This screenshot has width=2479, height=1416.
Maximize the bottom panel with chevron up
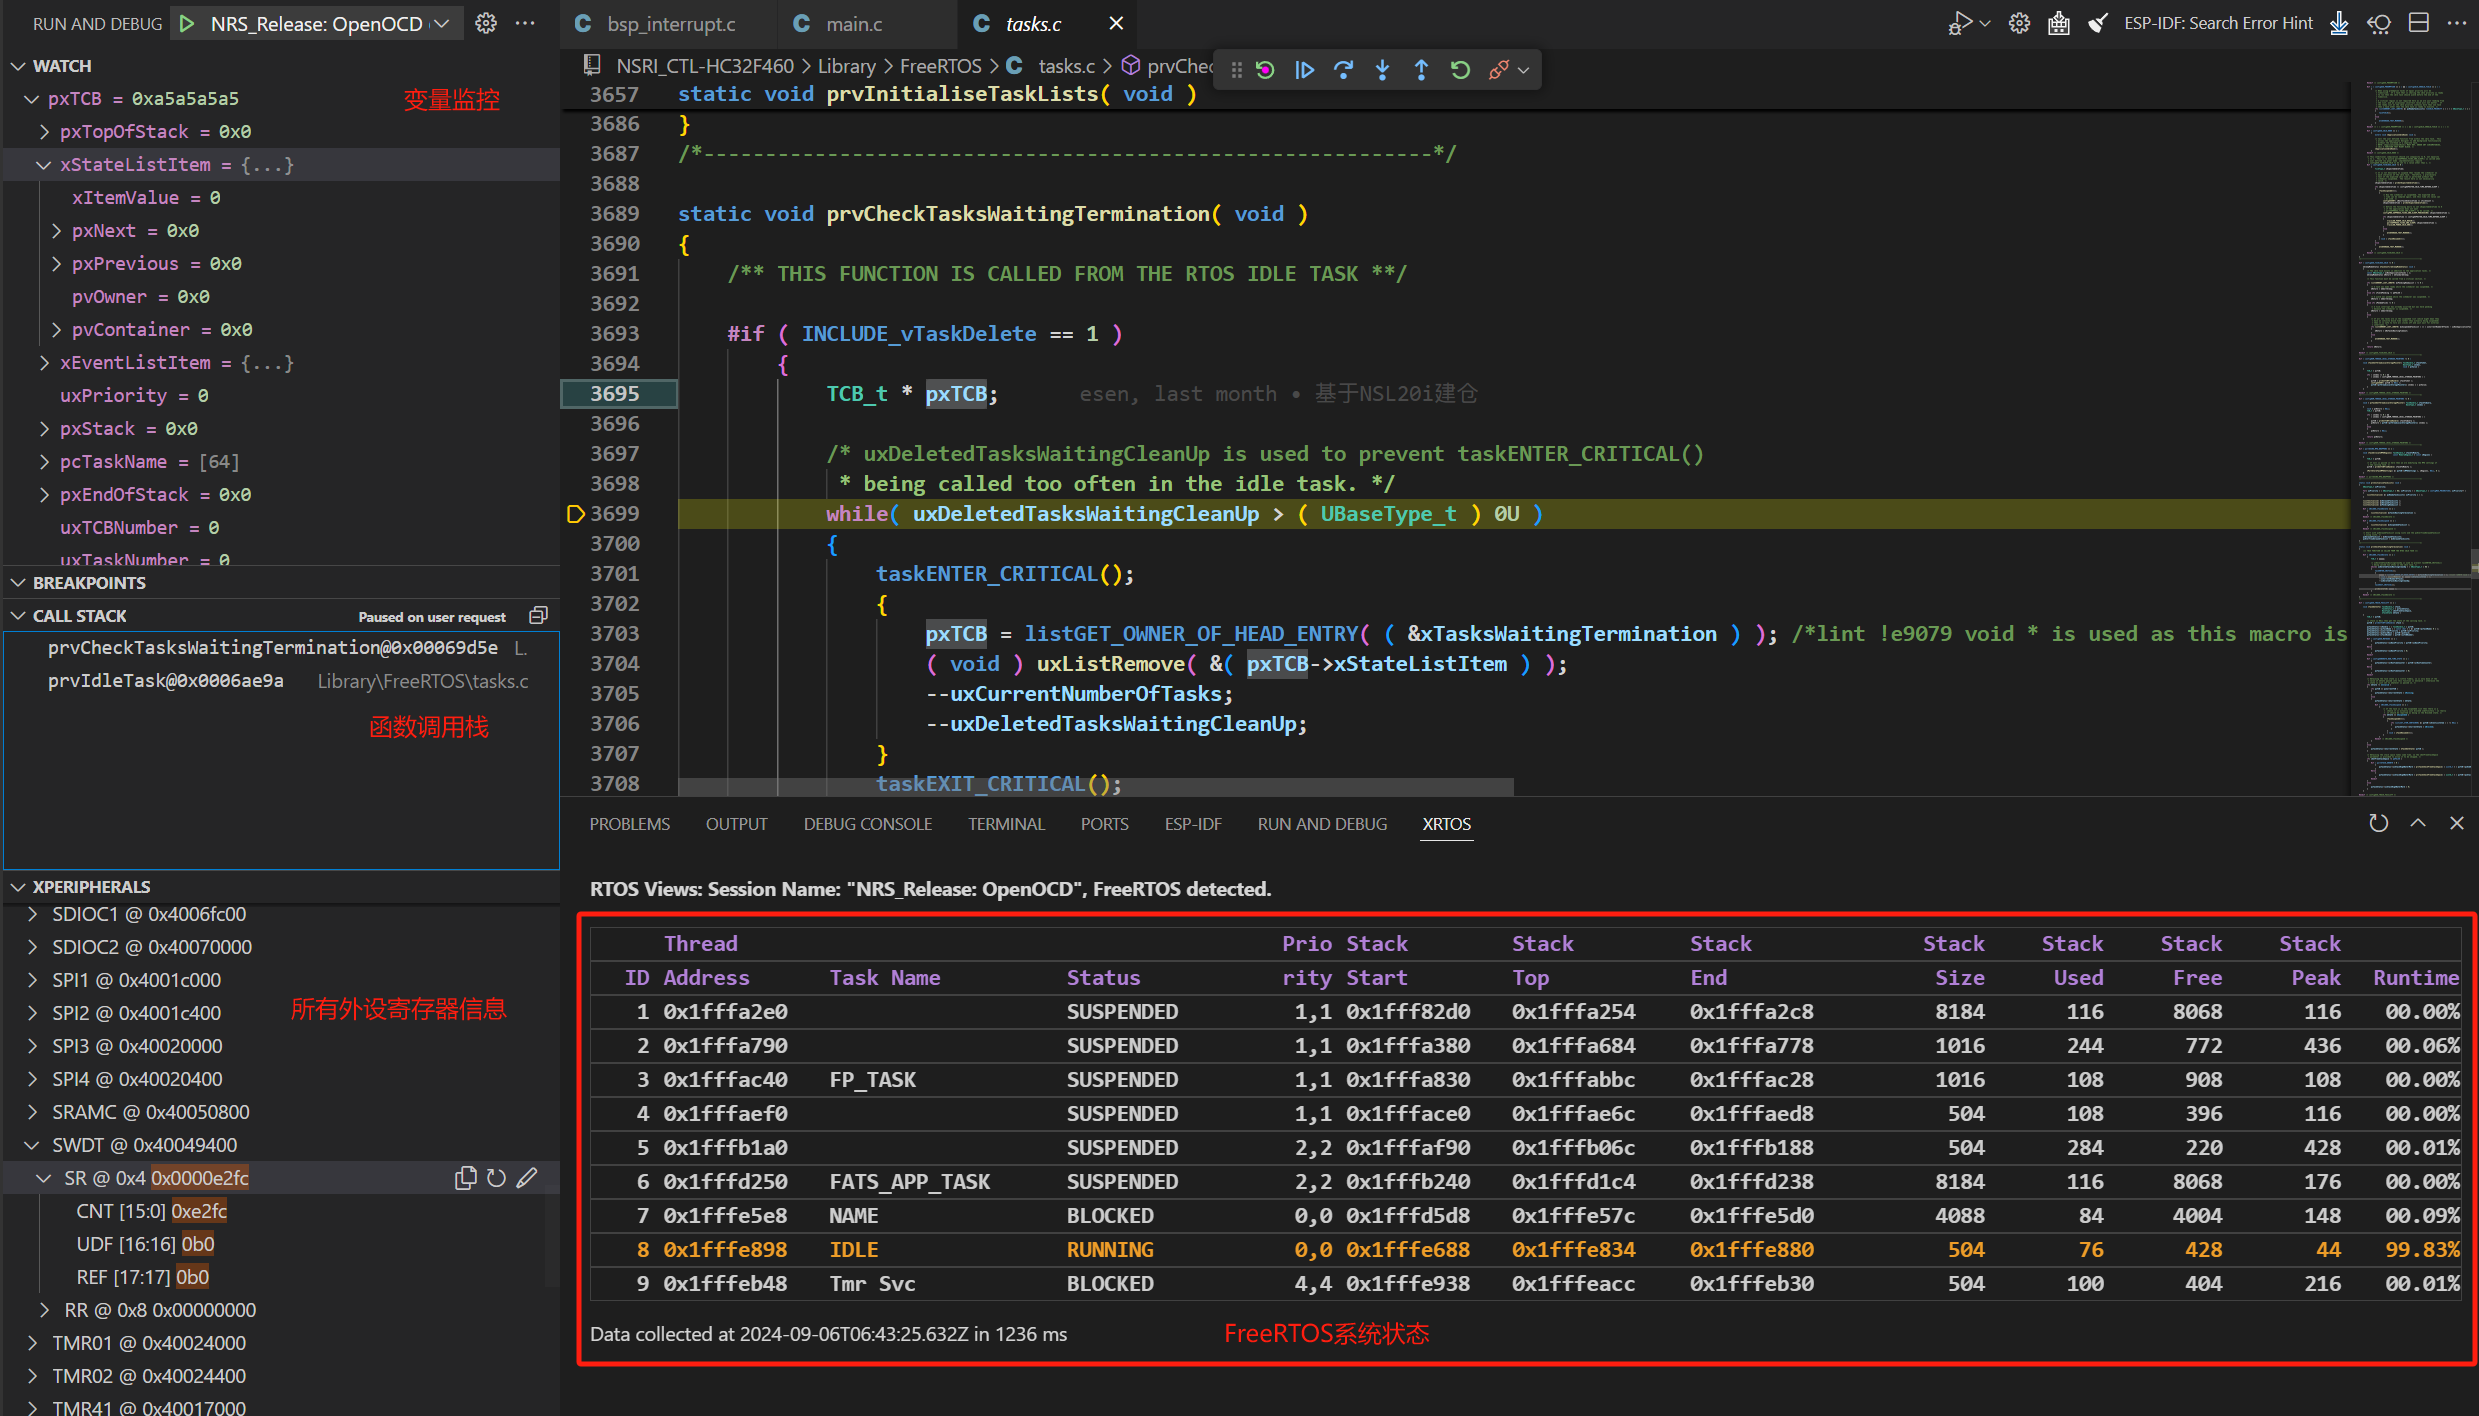click(2418, 823)
